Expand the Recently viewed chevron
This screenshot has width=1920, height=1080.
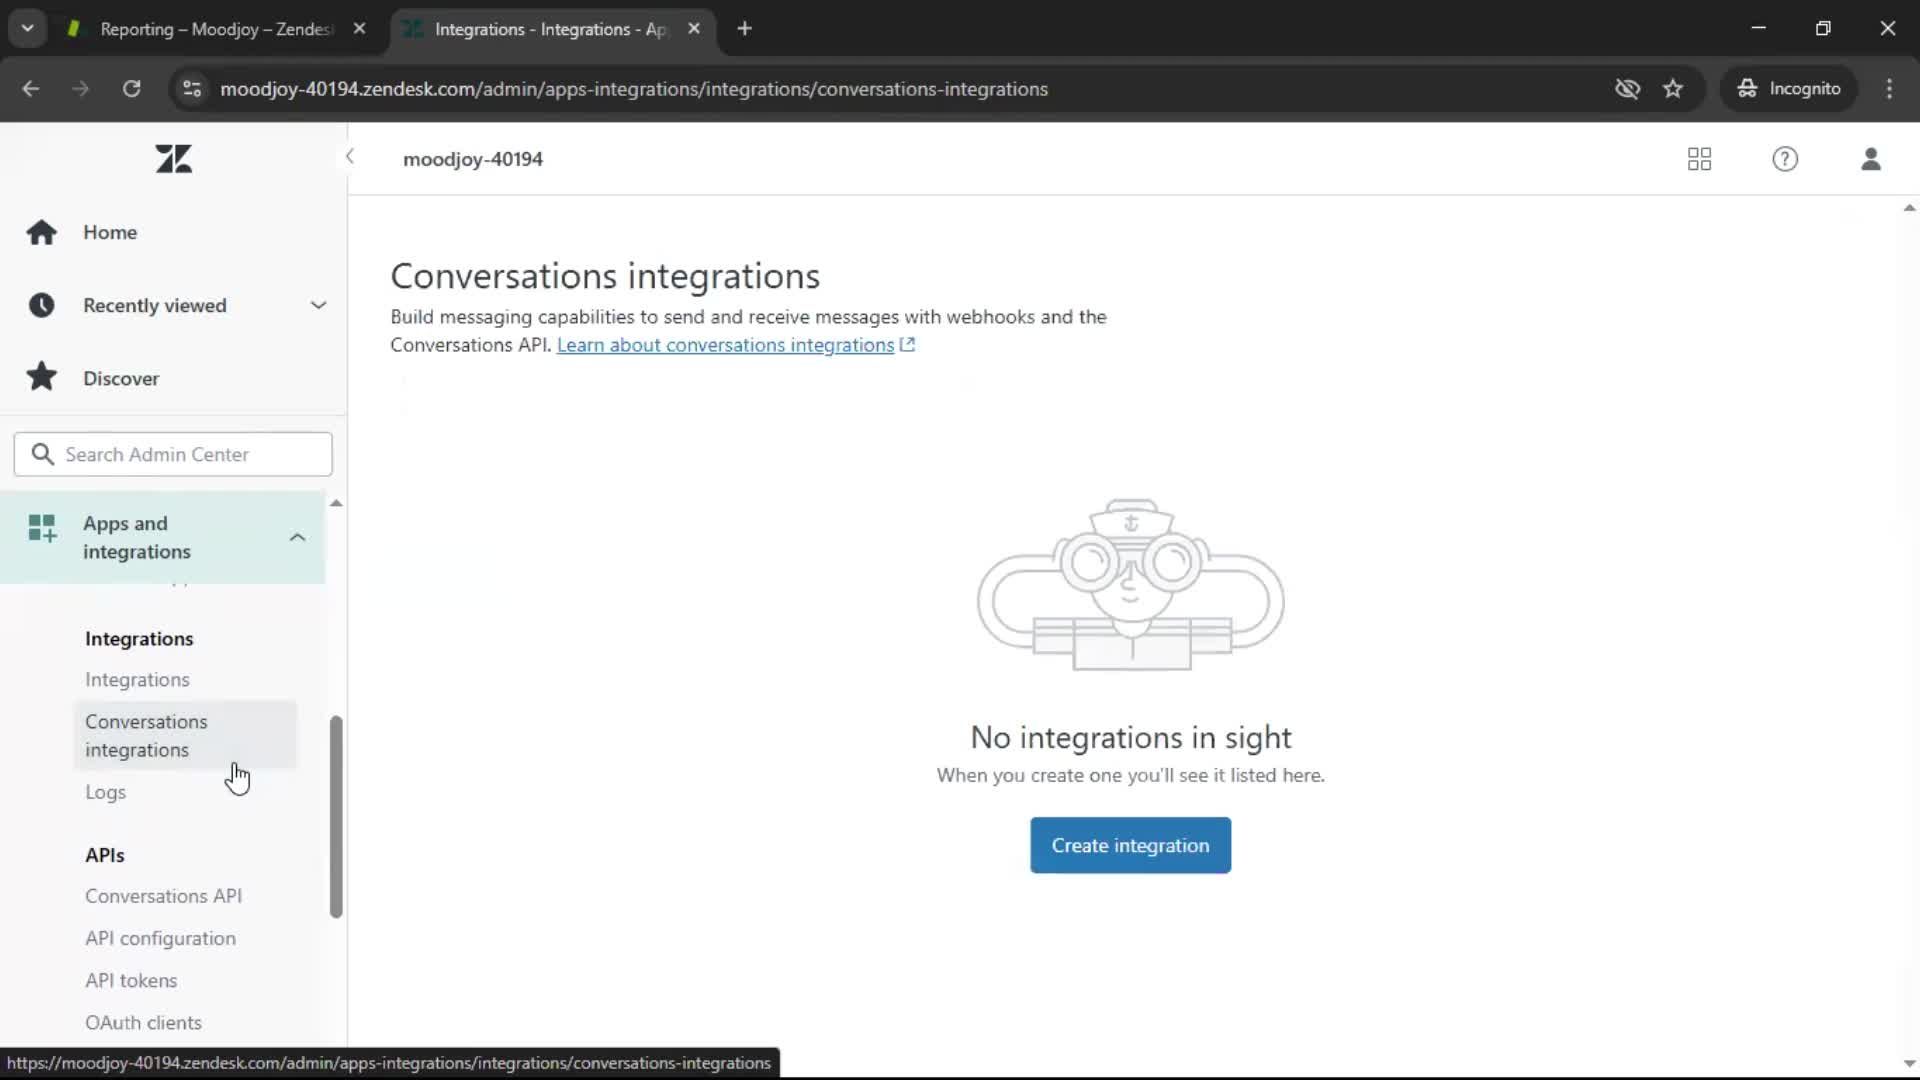click(x=318, y=305)
